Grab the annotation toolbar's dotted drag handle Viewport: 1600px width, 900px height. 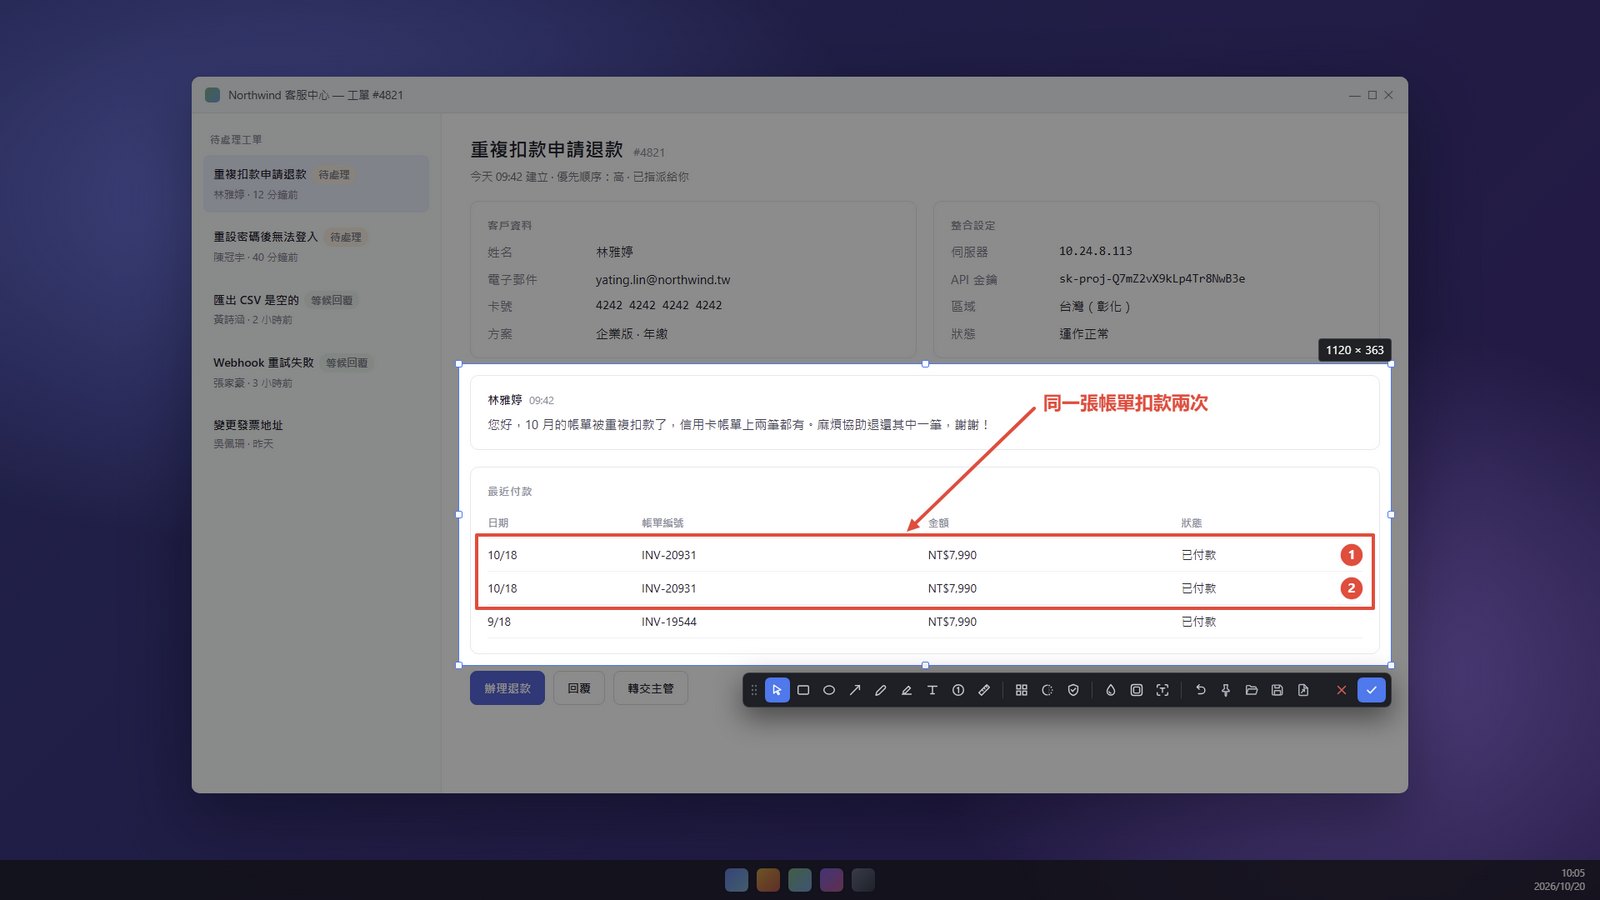[x=754, y=690]
